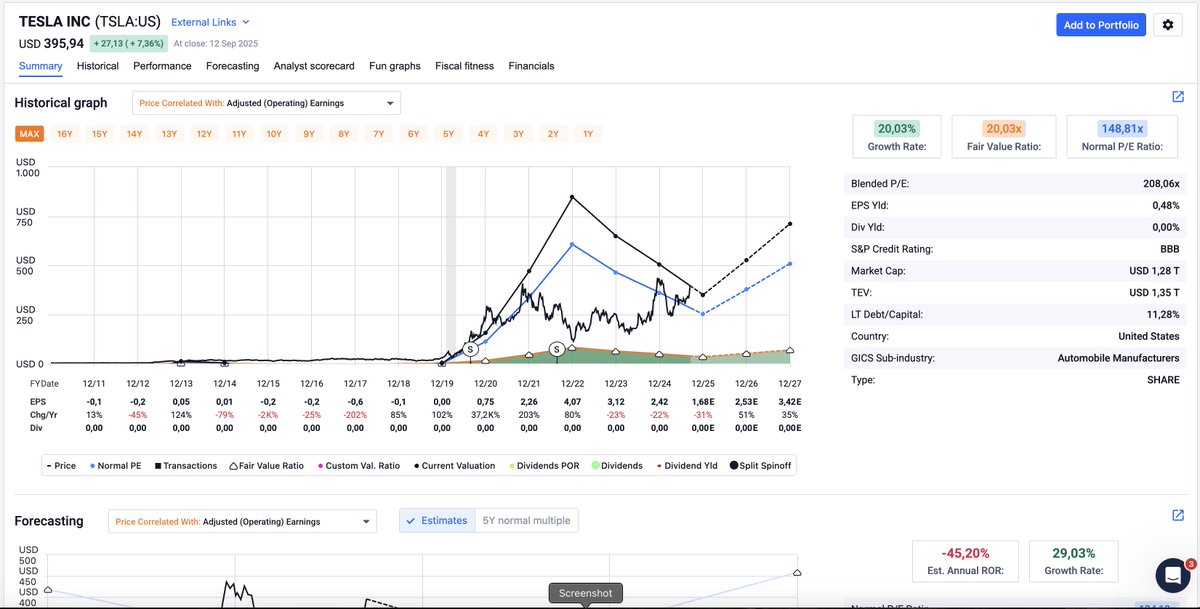Open Forecasting tab

pyautogui.click(x=232, y=66)
